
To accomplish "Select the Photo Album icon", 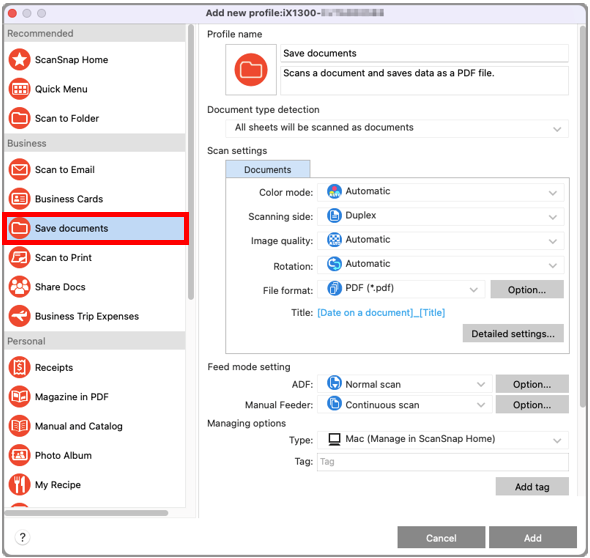I will tap(20, 455).
